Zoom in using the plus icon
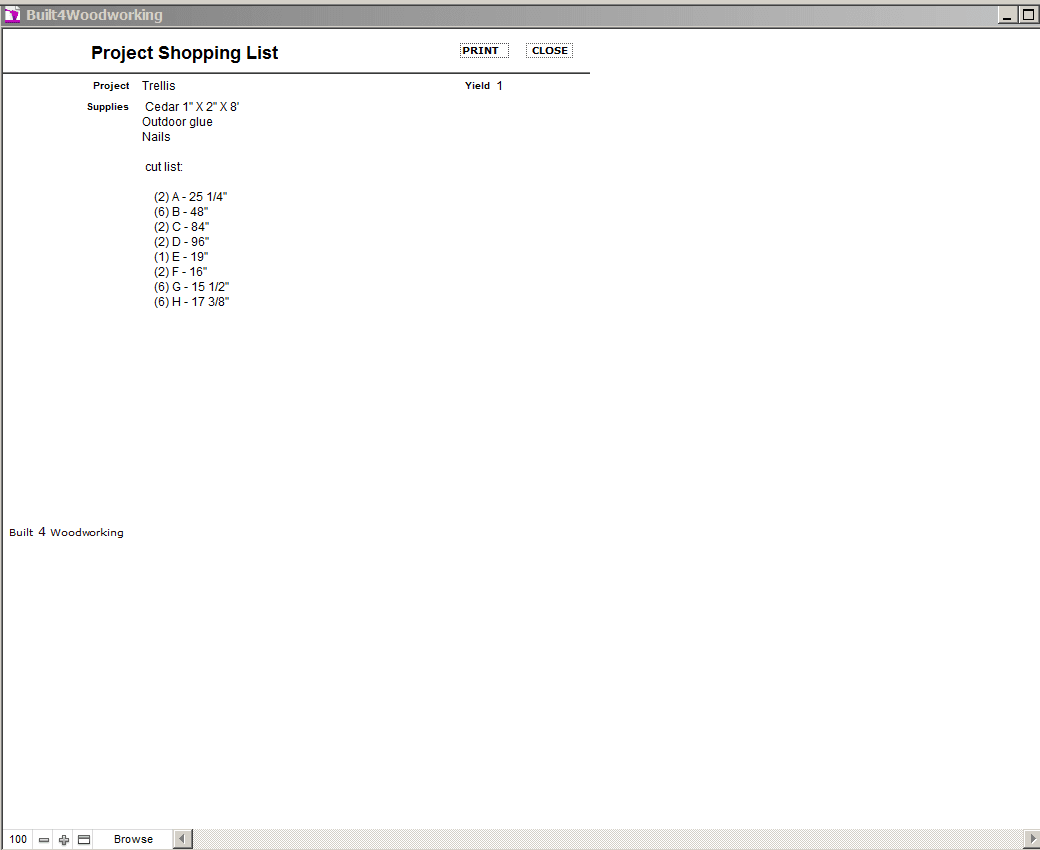The height and width of the screenshot is (850, 1040). click(64, 840)
